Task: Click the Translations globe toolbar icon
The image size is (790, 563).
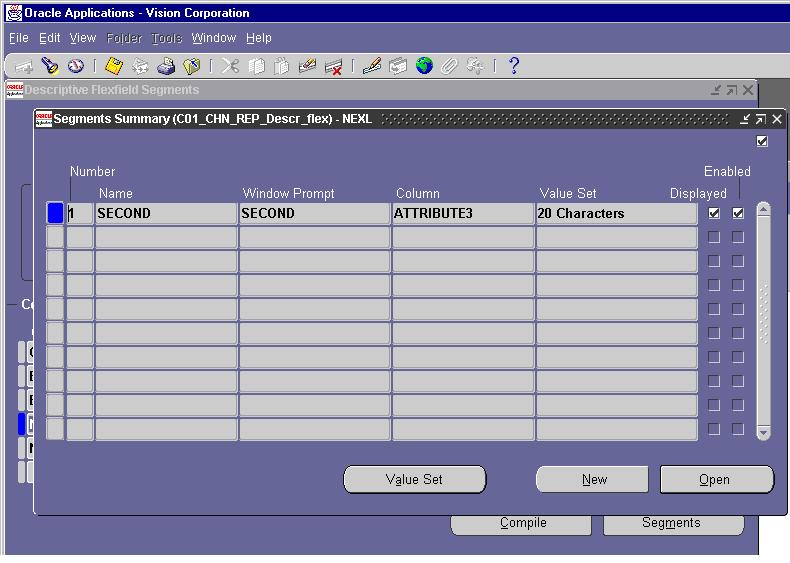Action: (424, 66)
